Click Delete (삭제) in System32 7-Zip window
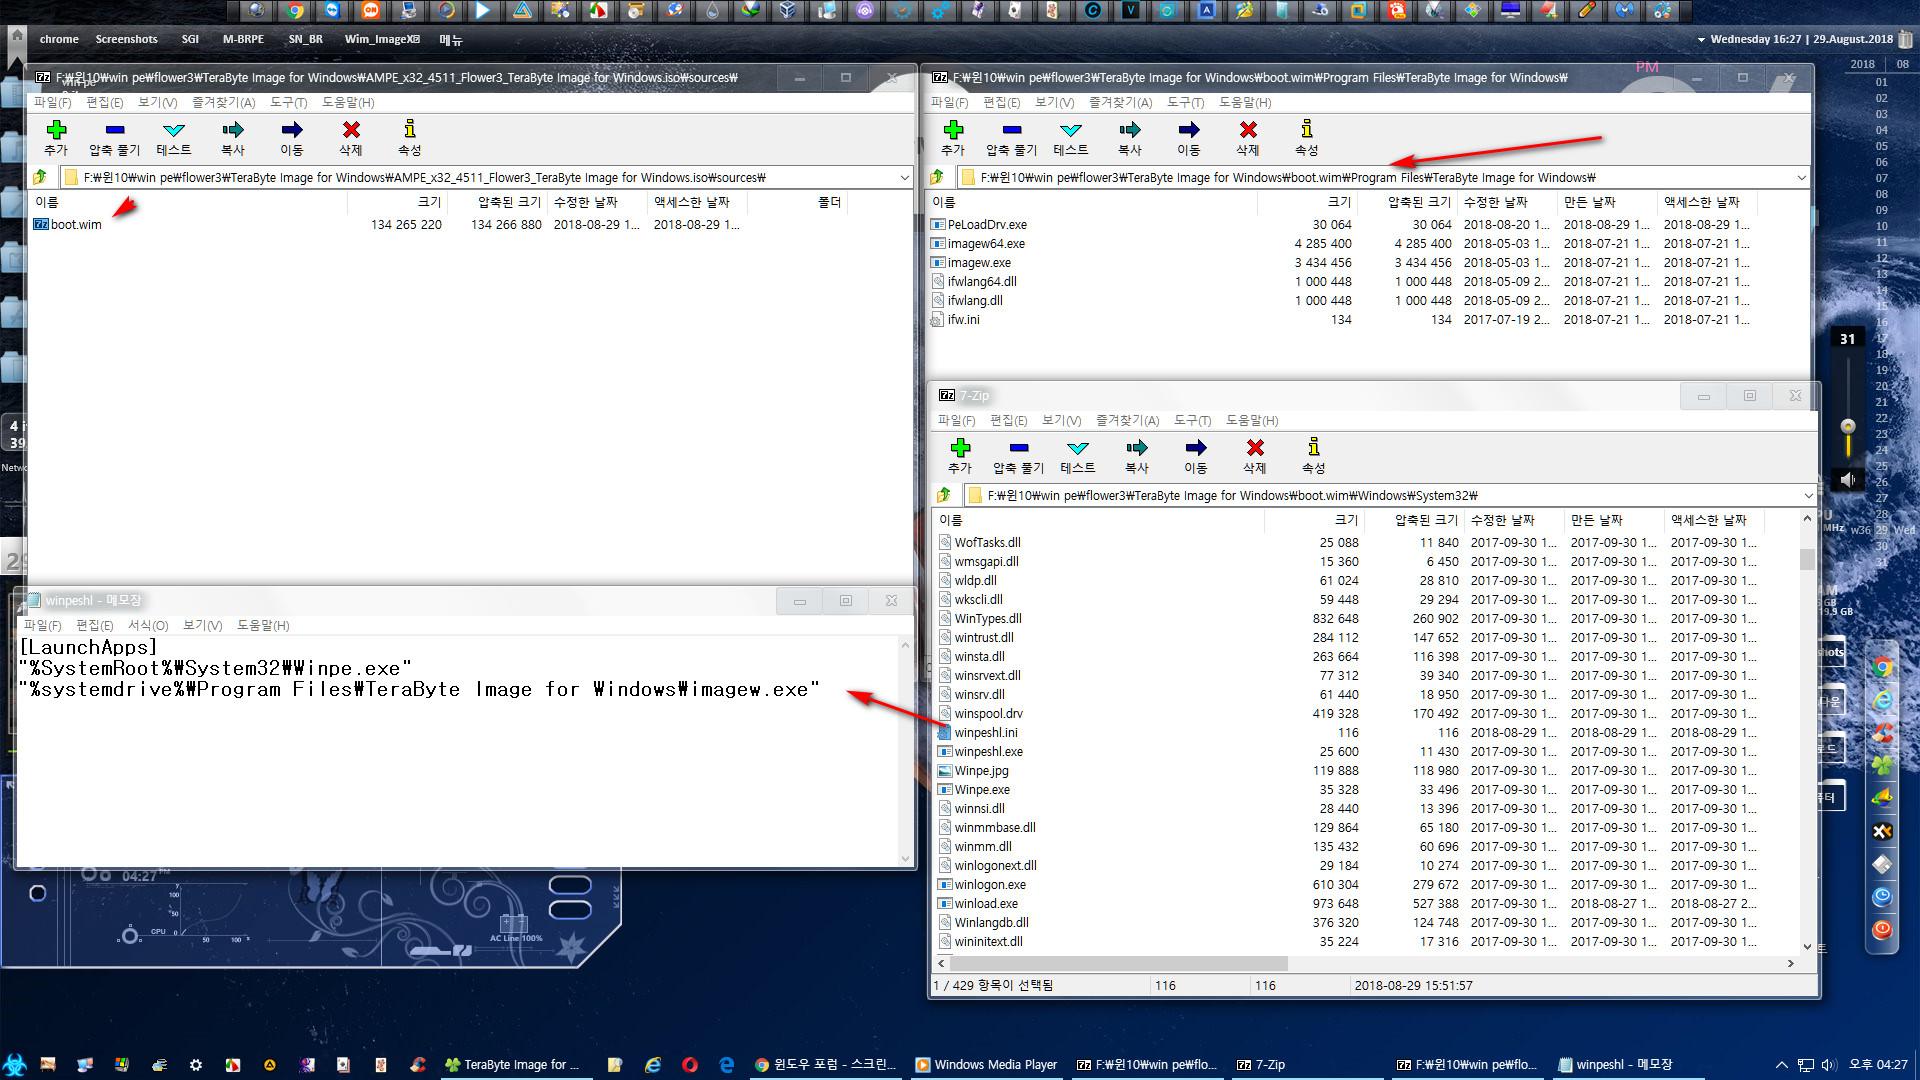Viewport: 1920px width, 1080px height. point(1254,456)
